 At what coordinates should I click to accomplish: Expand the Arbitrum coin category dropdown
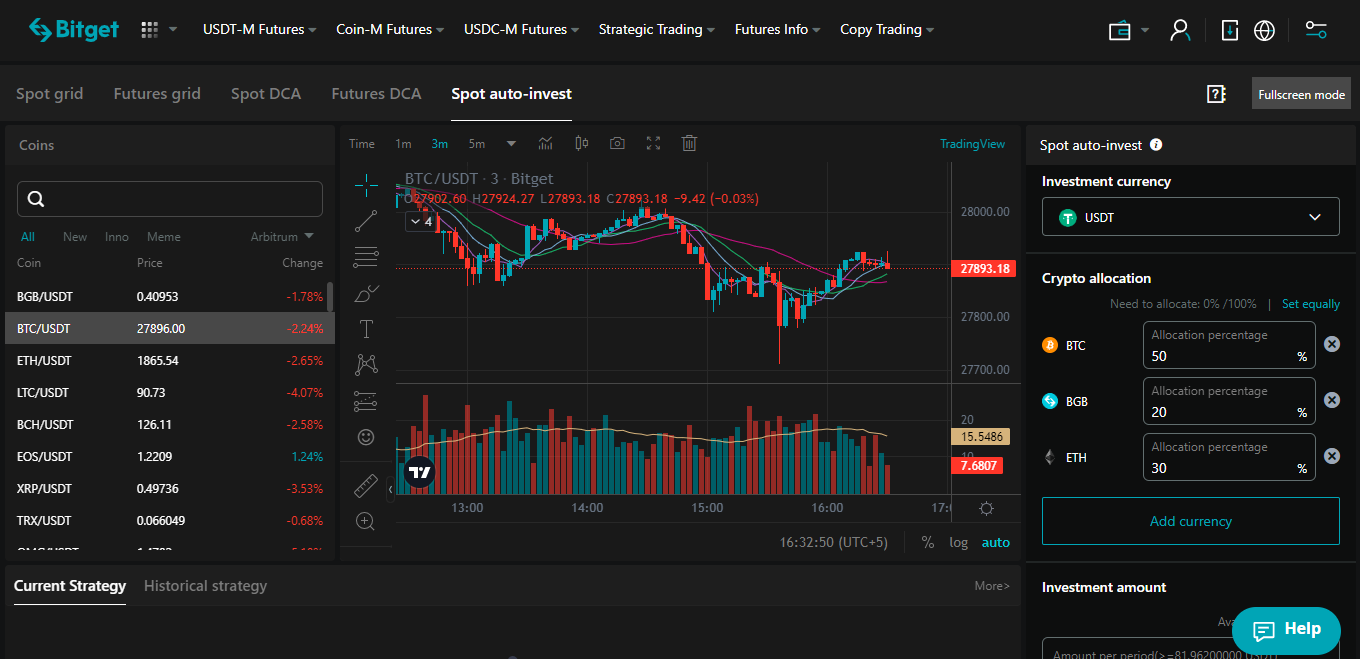coord(282,237)
